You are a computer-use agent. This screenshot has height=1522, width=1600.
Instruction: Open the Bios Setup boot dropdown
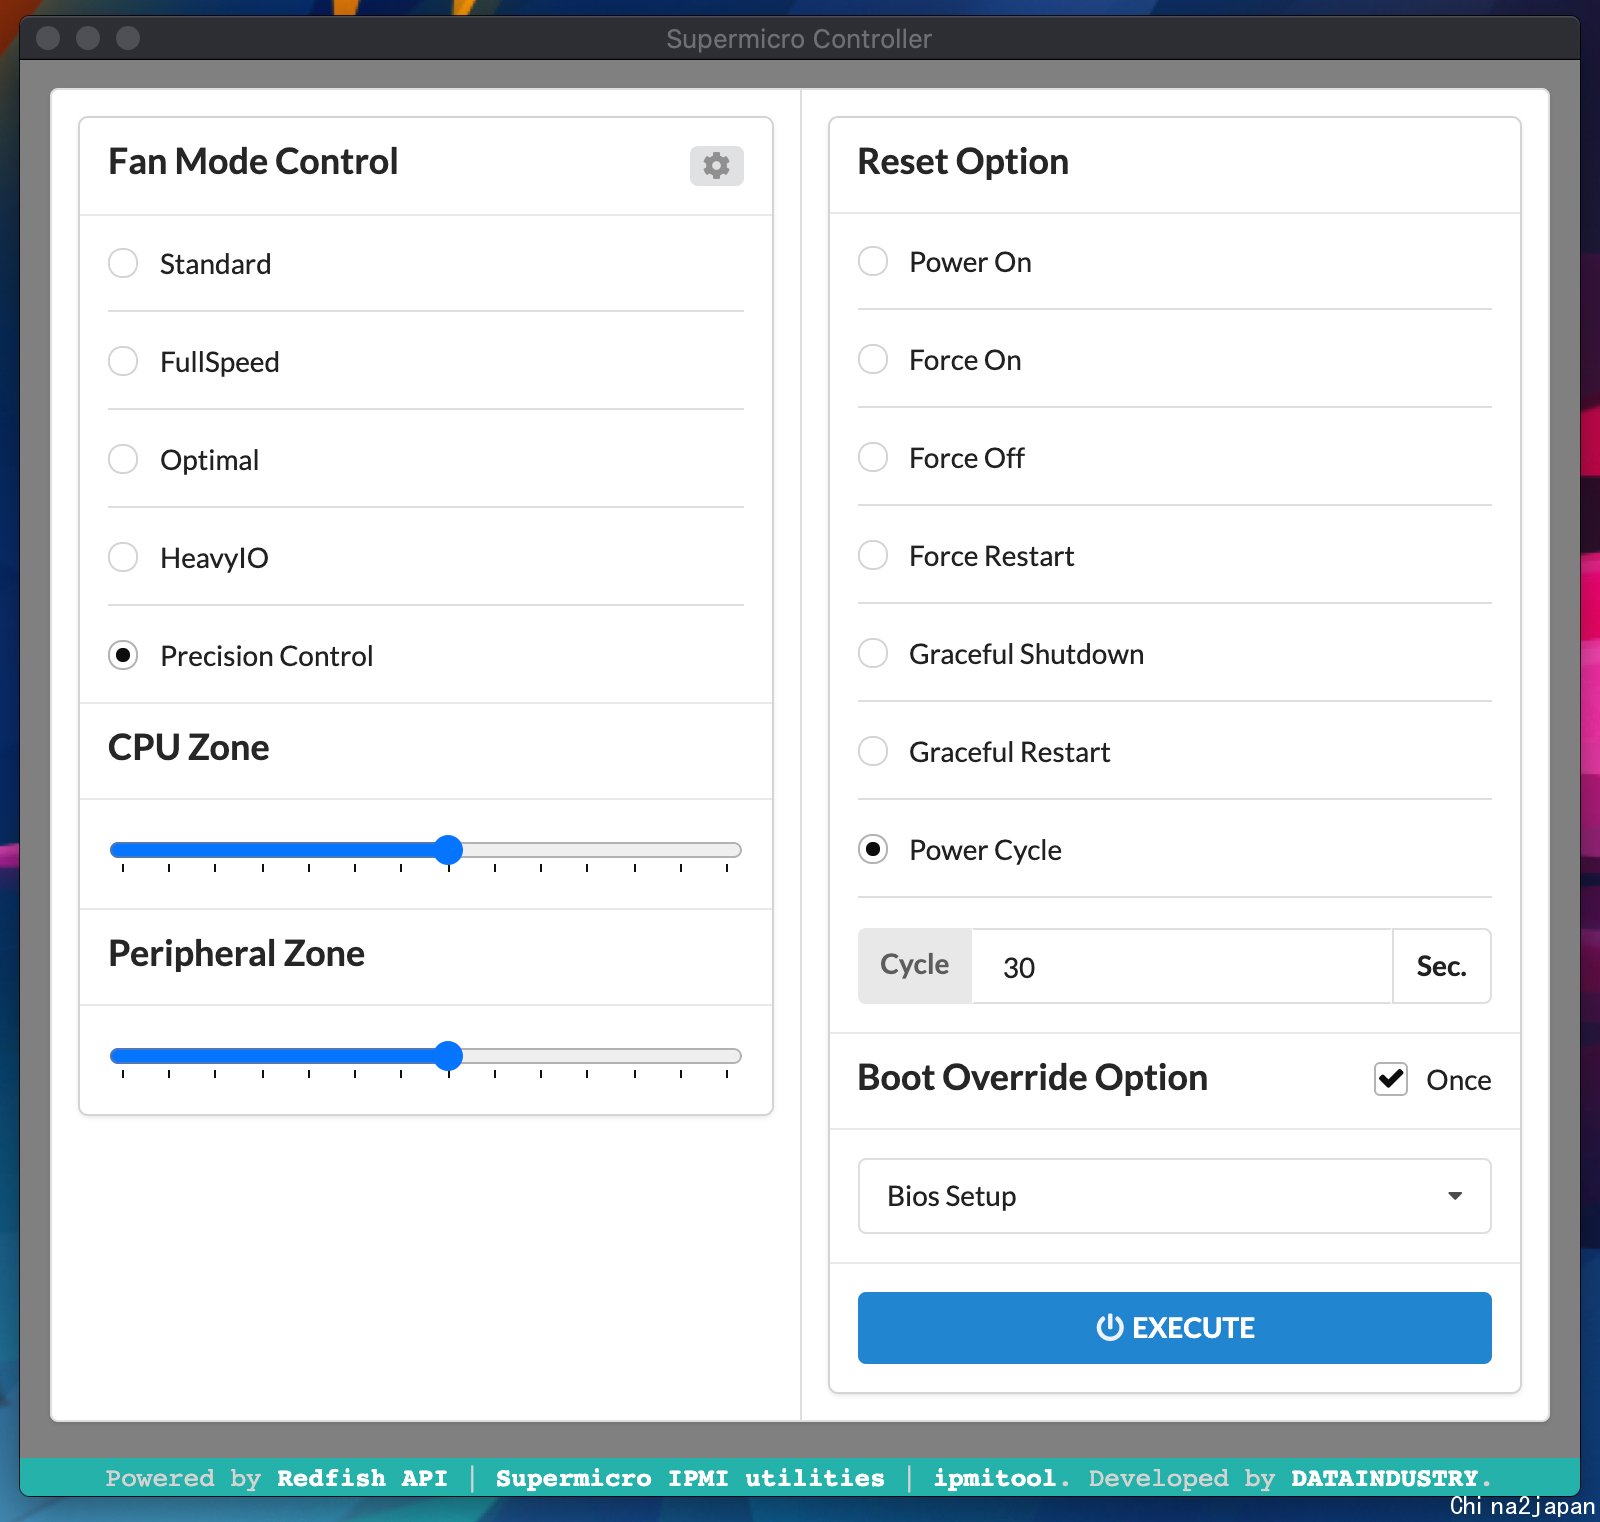click(1174, 1196)
